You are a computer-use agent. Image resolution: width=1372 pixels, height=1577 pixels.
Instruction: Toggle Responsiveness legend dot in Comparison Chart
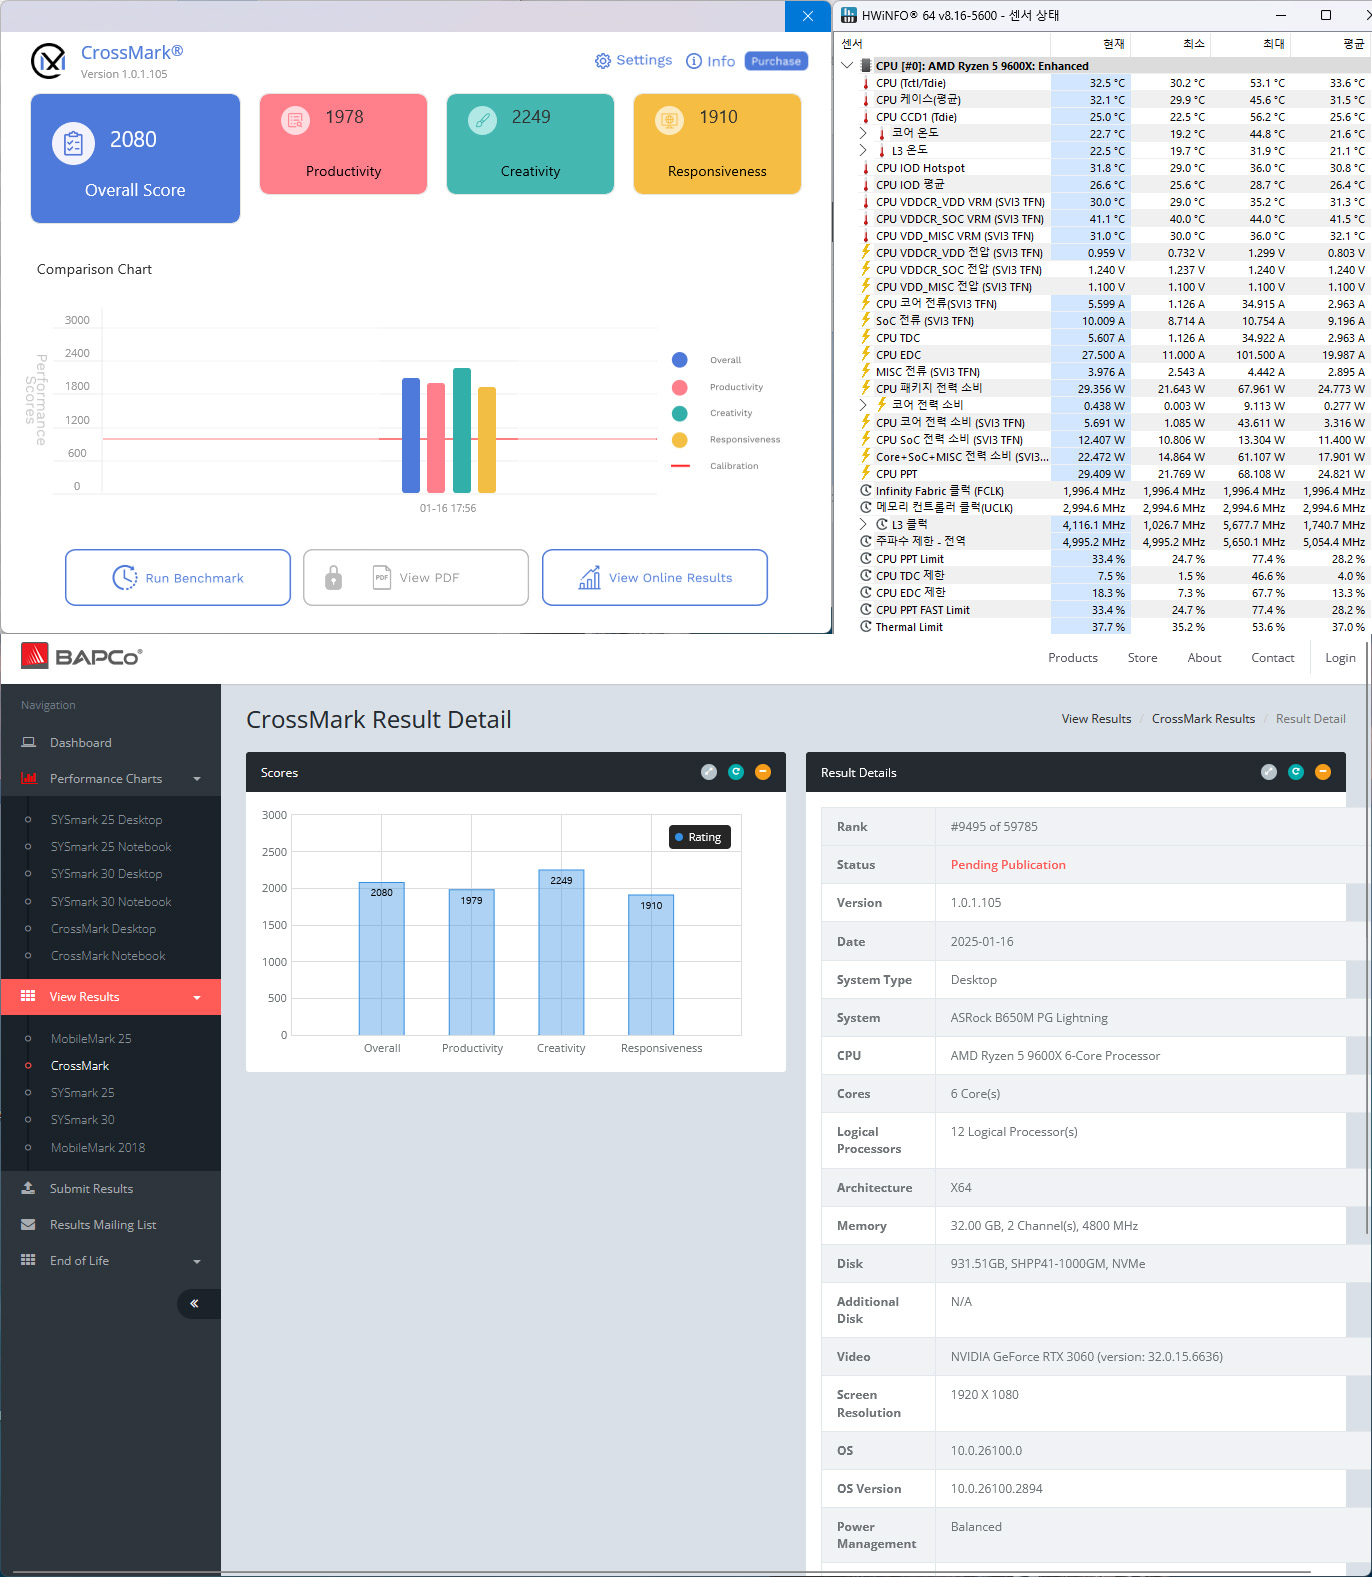coord(680,440)
